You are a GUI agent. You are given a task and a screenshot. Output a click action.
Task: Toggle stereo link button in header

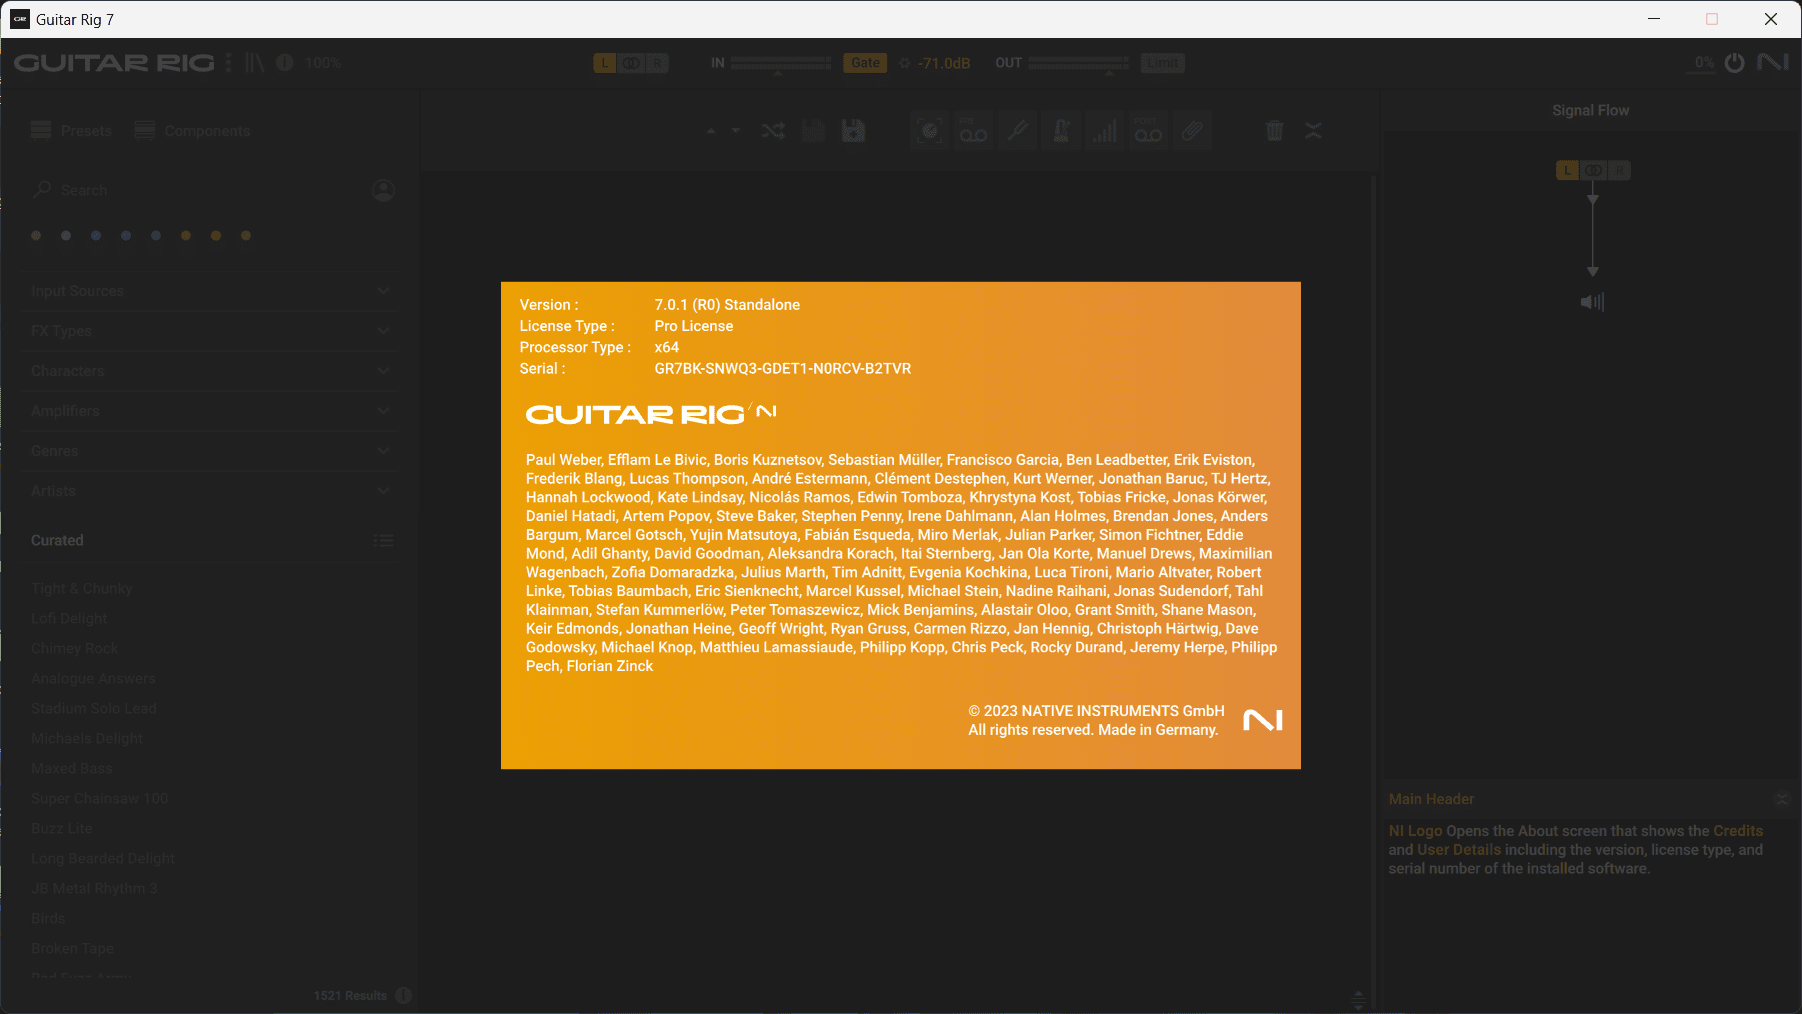pos(631,63)
